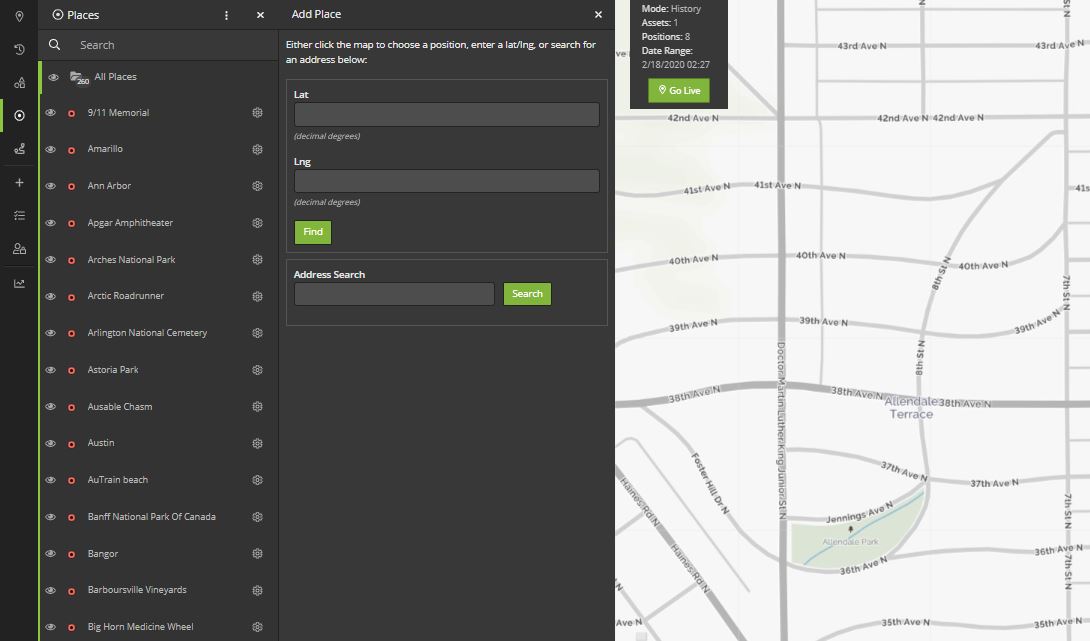Open the checklist icon in left sidebar
Image resolution: width=1090 pixels, height=641 pixels.
(19, 216)
